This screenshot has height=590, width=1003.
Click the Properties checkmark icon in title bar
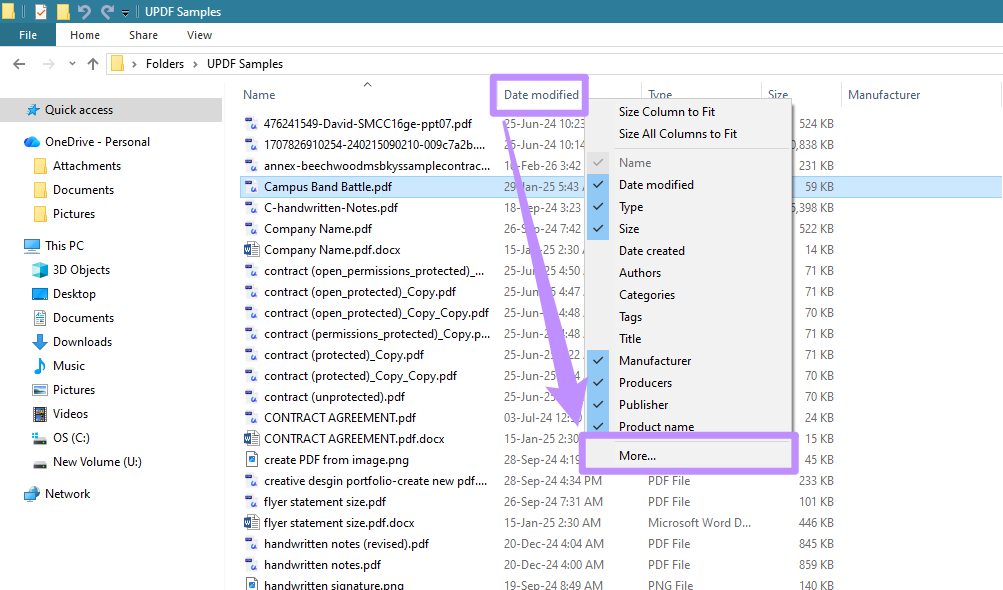coord(40,12)
